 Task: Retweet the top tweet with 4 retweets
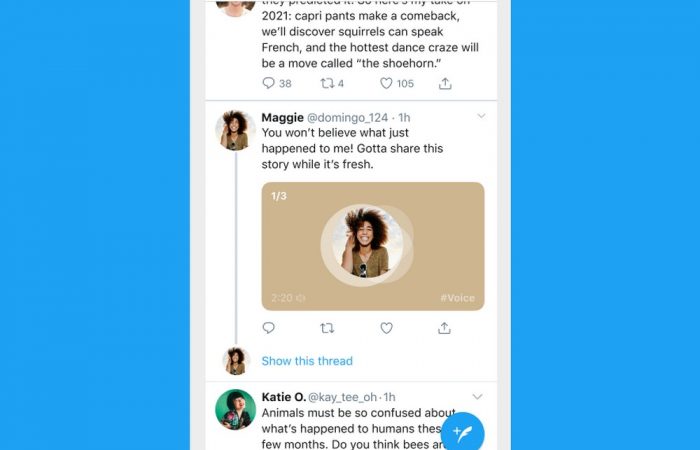tap(326, 84)
